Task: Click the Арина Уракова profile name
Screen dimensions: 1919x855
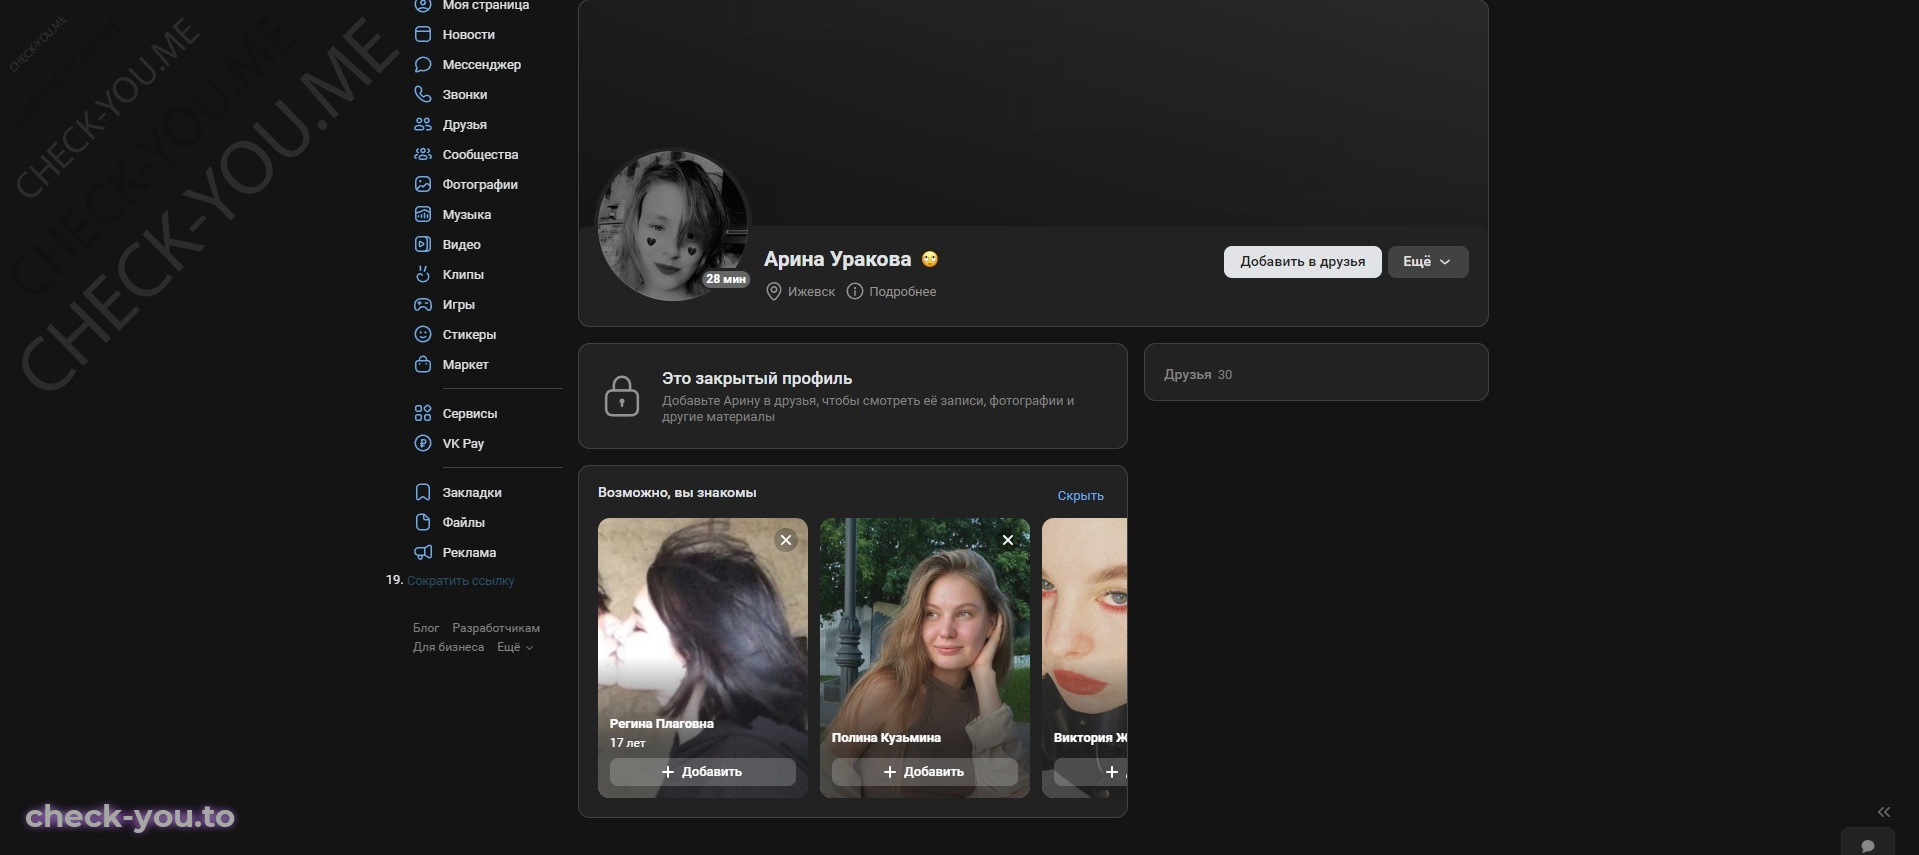Action: 838,259
